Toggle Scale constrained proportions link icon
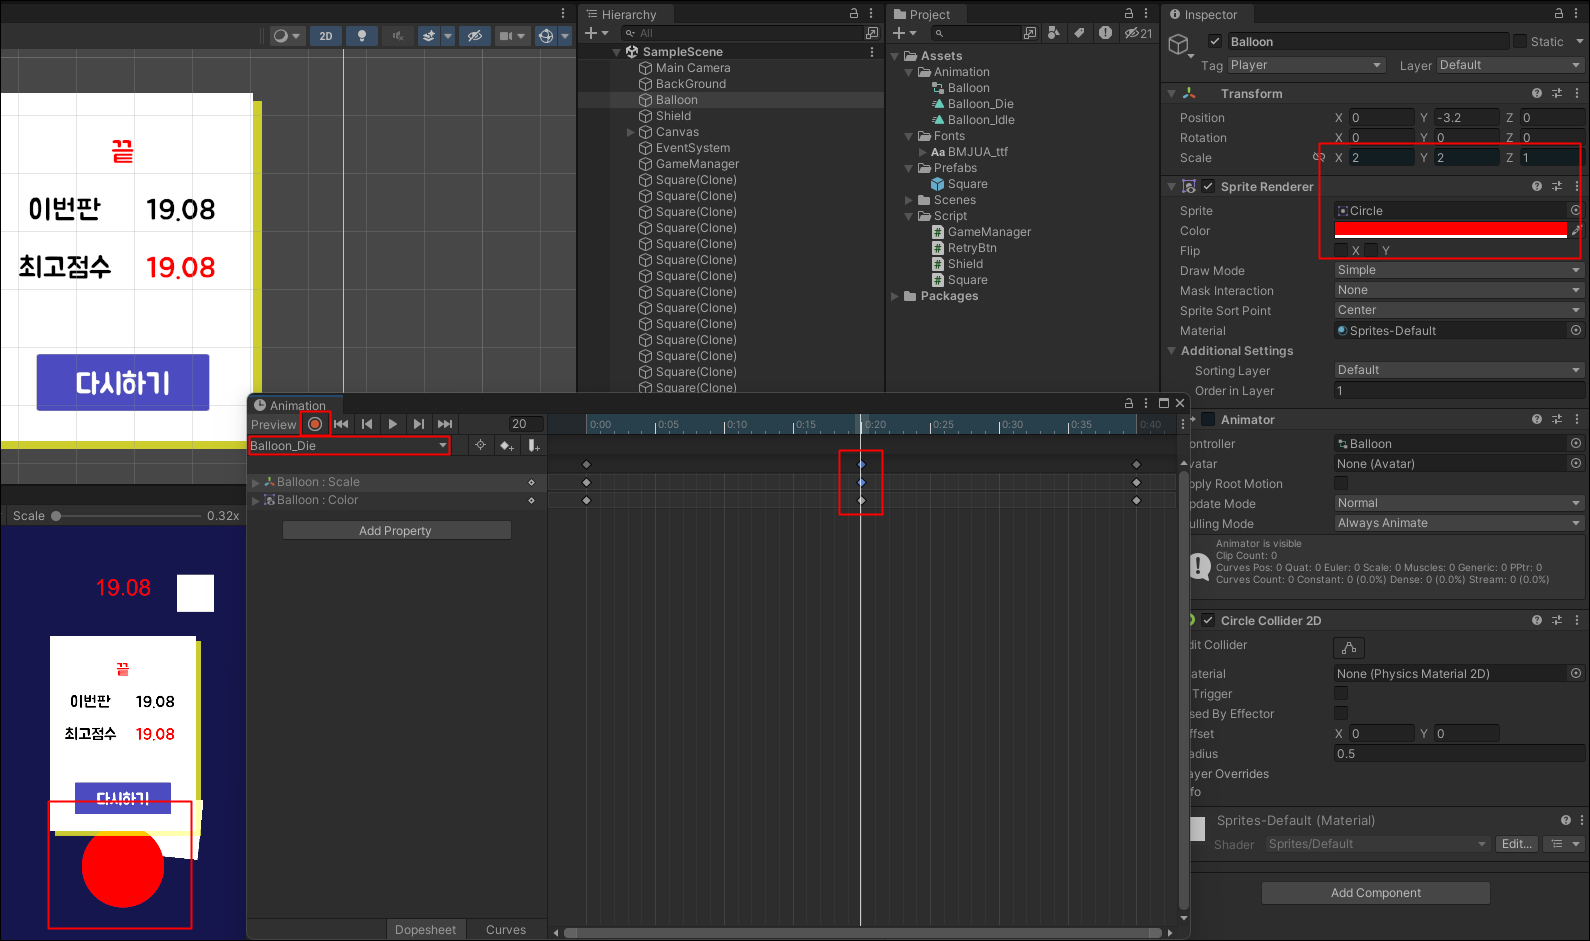Viewport: 1590px width, 941px height. tap(1319, 157)
